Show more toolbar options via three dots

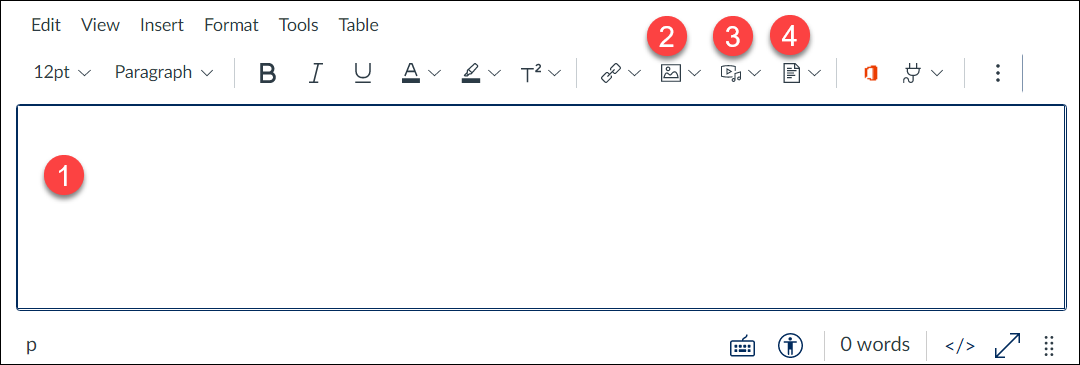tap(997, 73)
